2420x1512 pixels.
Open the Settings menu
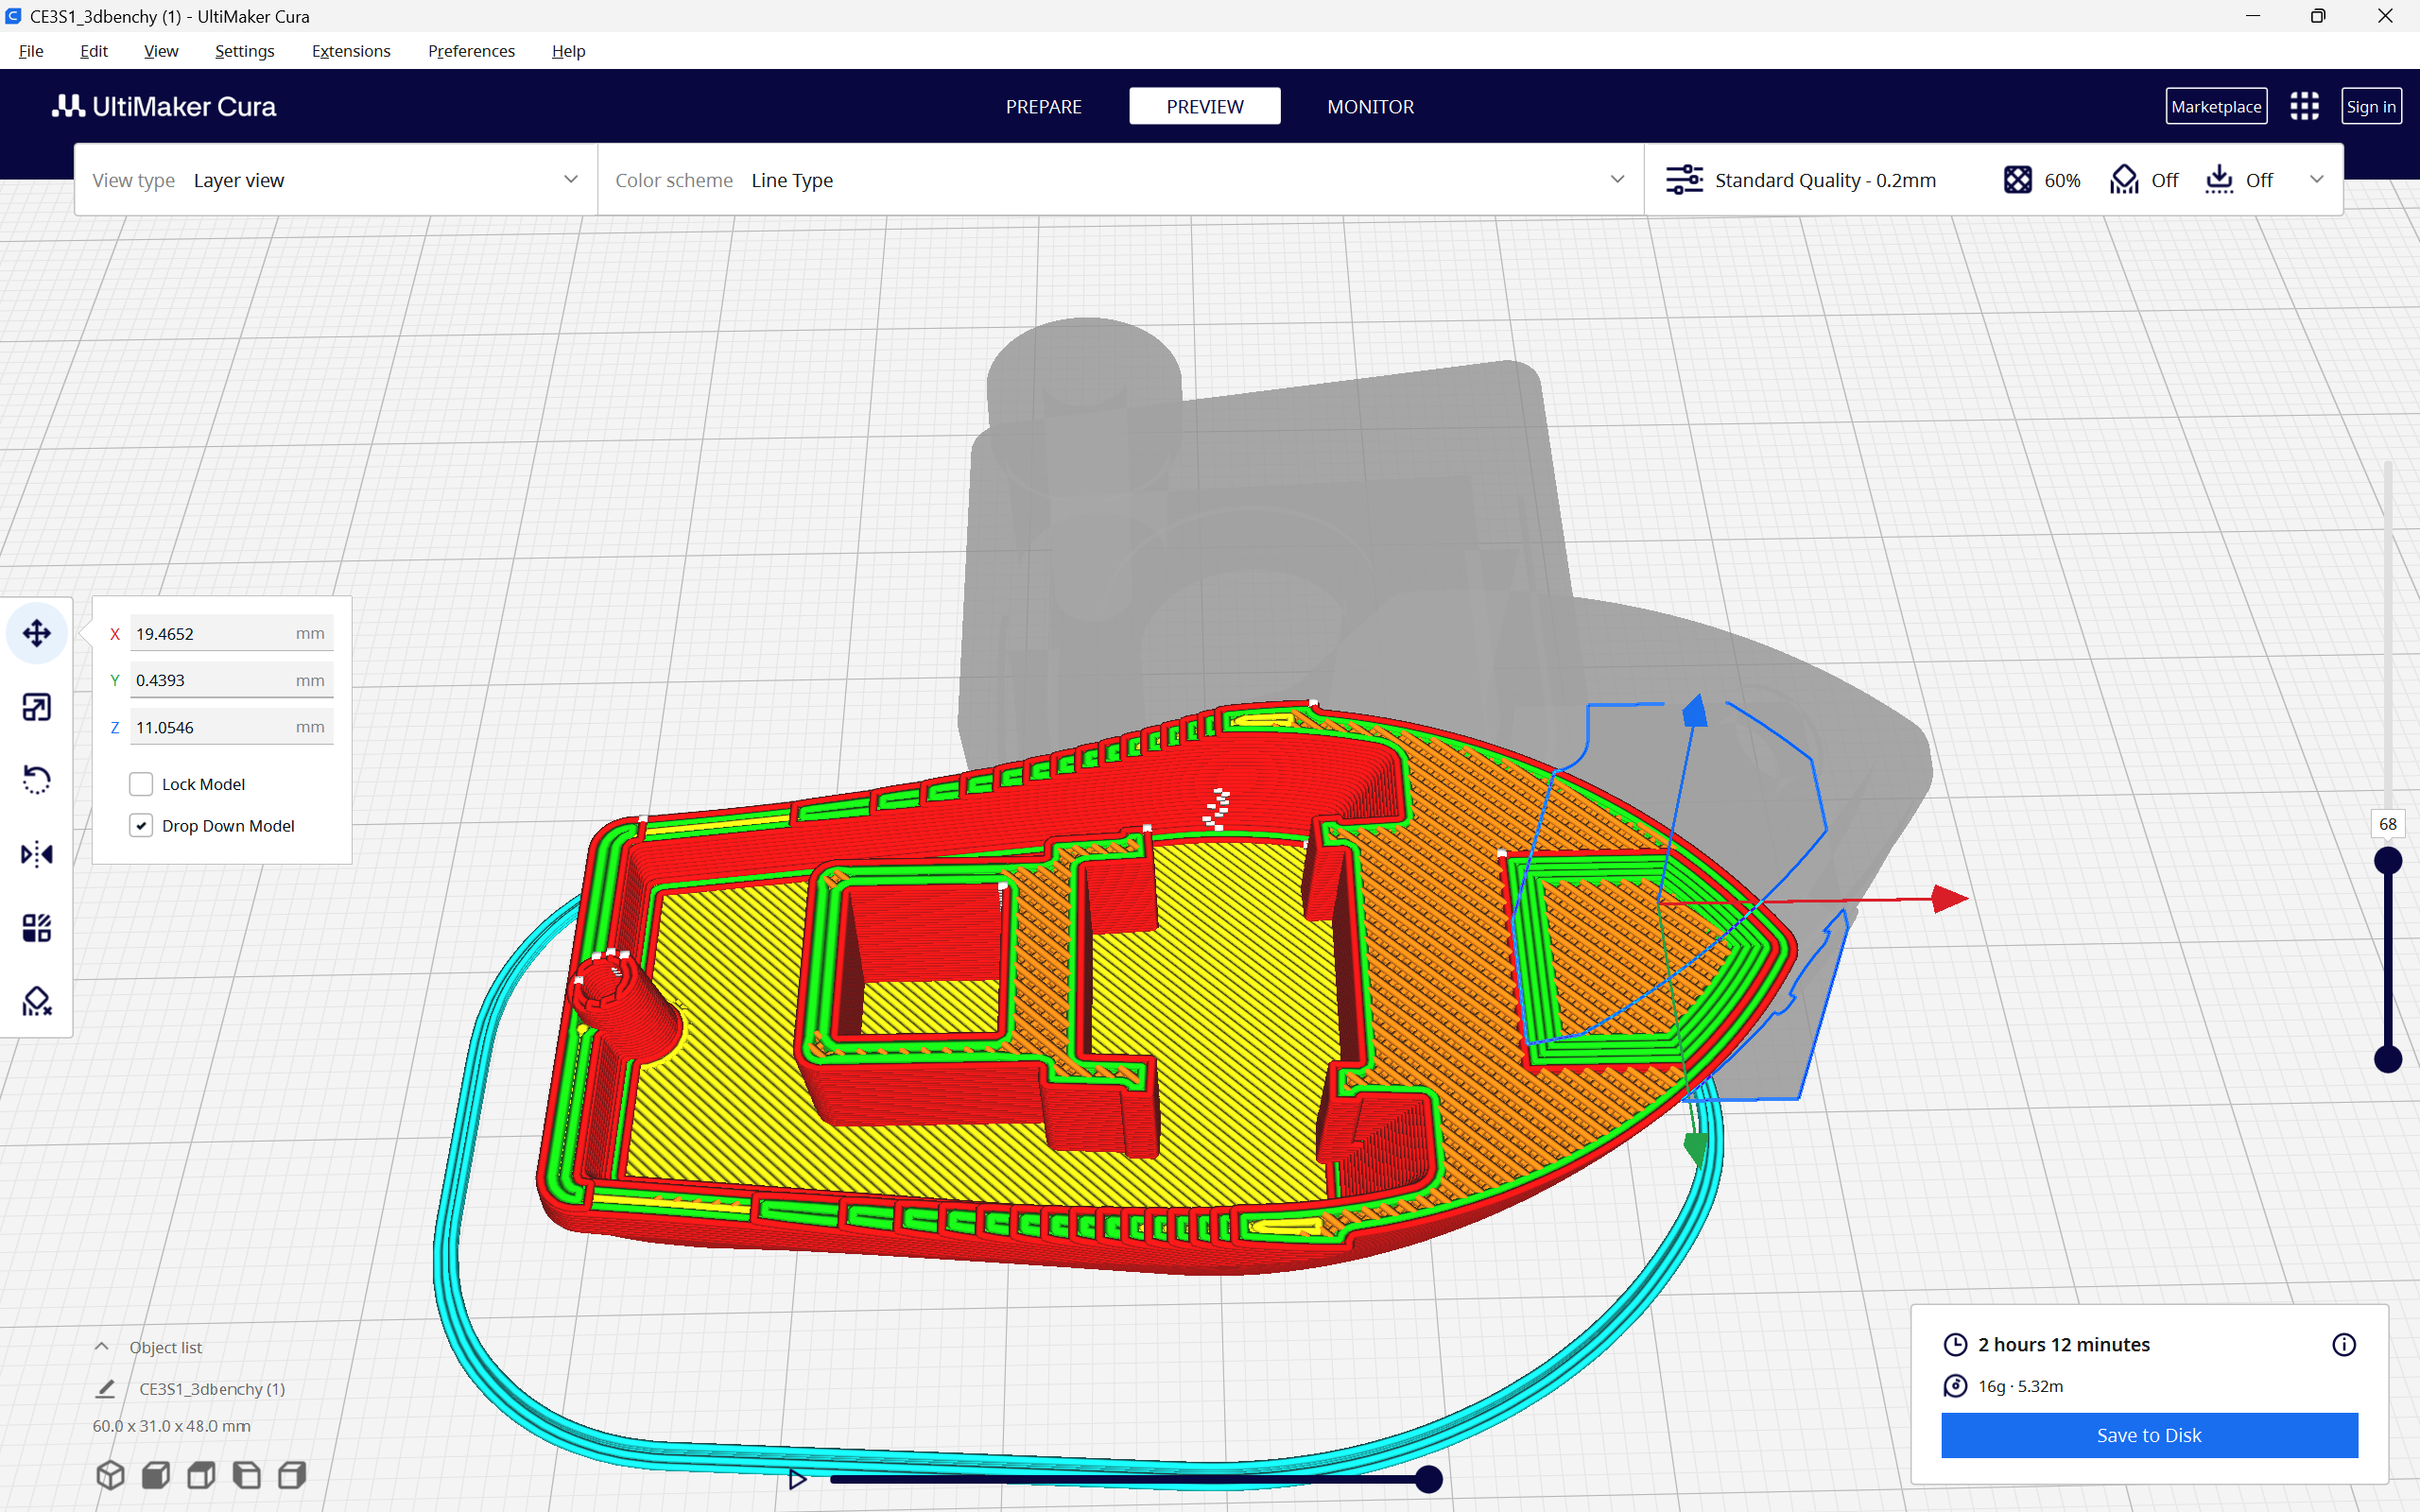[x=245, y=51]
